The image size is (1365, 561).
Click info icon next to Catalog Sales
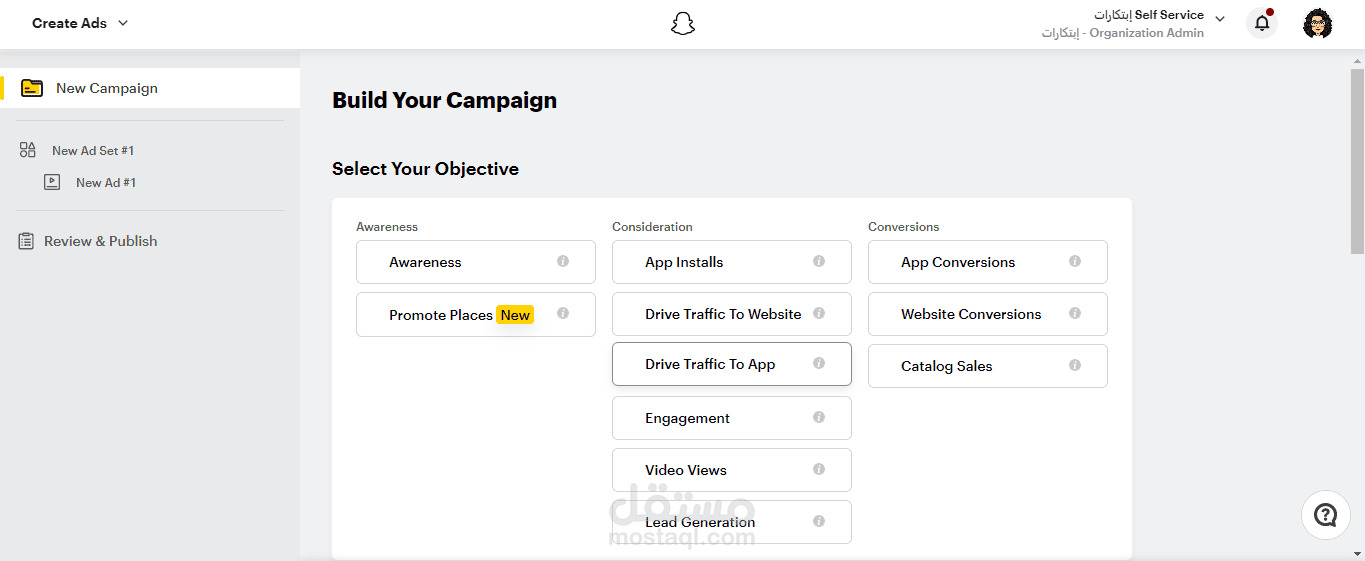[1075, 365]
